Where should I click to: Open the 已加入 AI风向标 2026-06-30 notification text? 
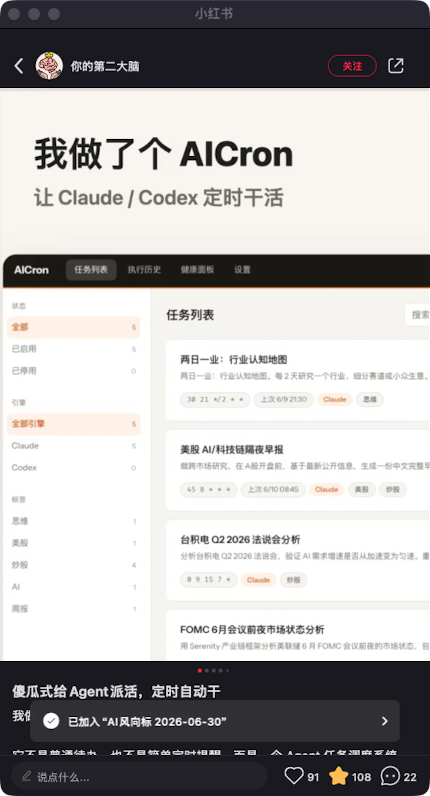point(147,721)
